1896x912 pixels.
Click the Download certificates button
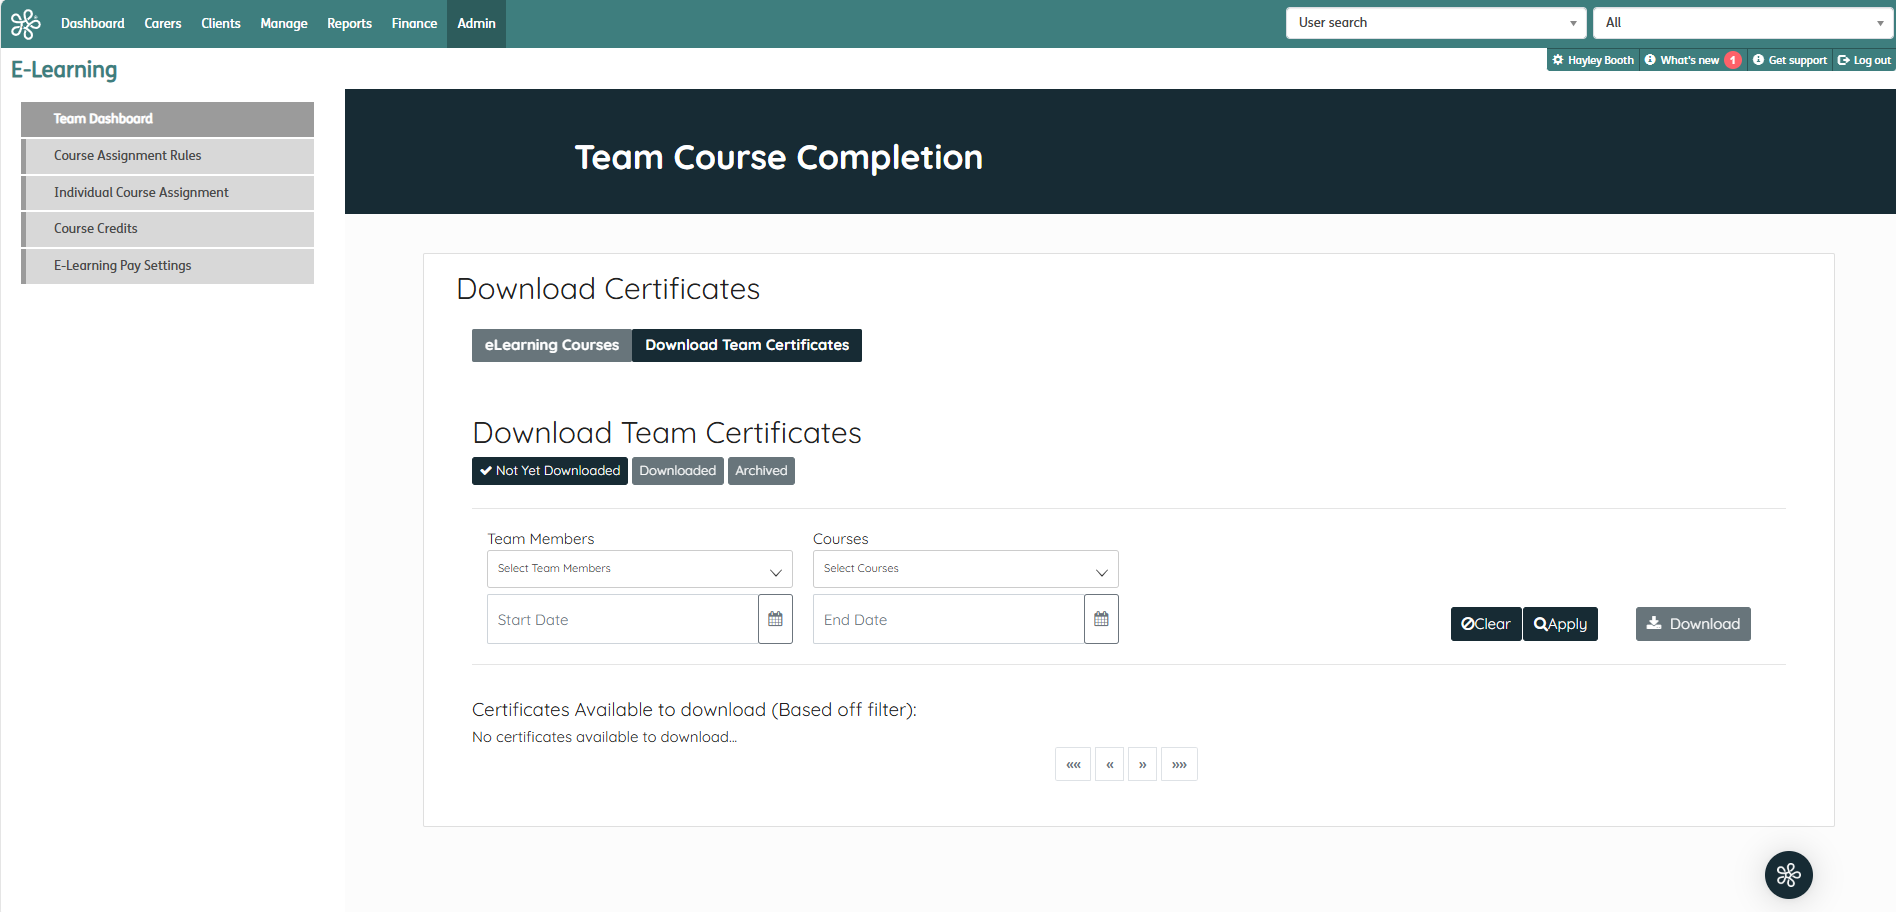(x=1693, y=624)
